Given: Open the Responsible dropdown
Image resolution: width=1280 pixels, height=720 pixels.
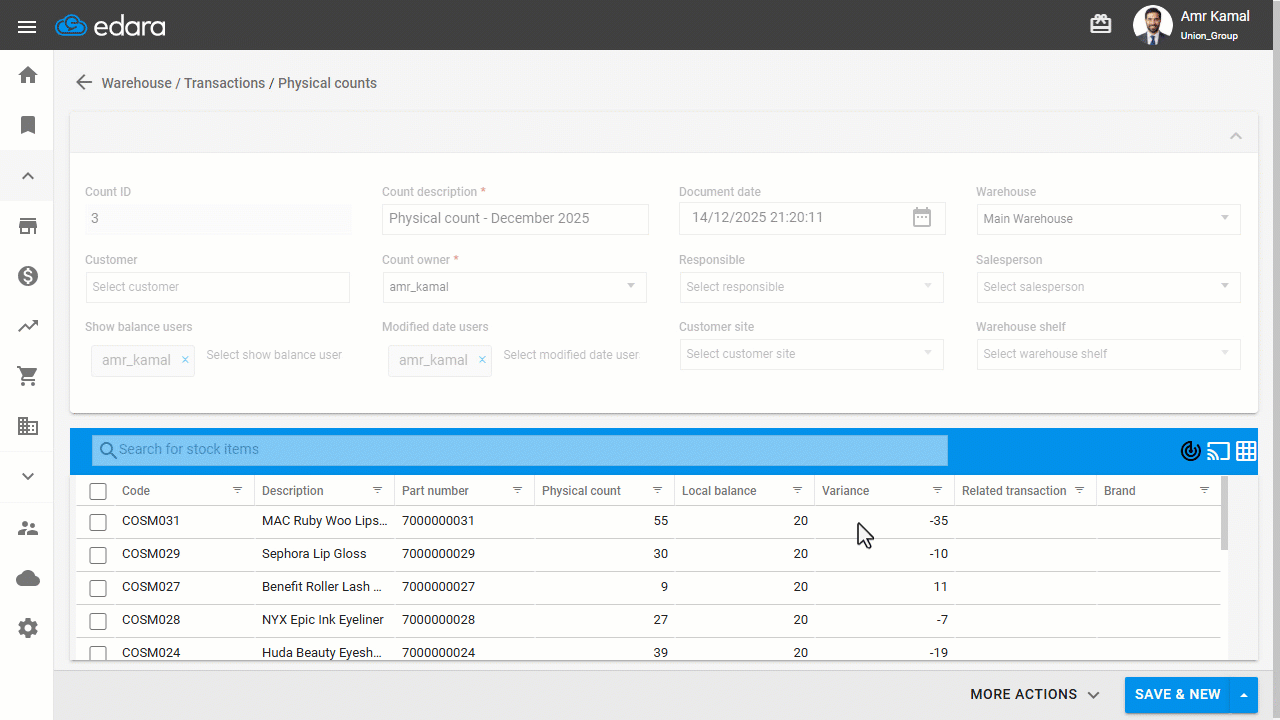Looking at the screenshot, I should tap(811, 287).
